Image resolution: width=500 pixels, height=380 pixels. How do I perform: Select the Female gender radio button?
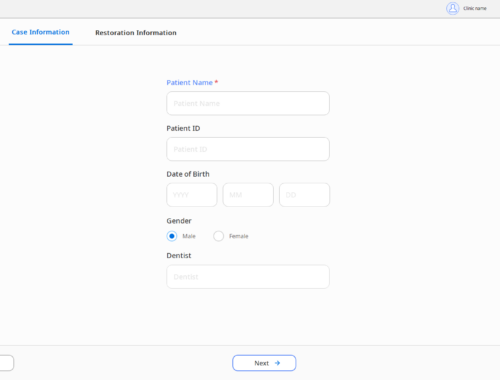pos(218,236)
